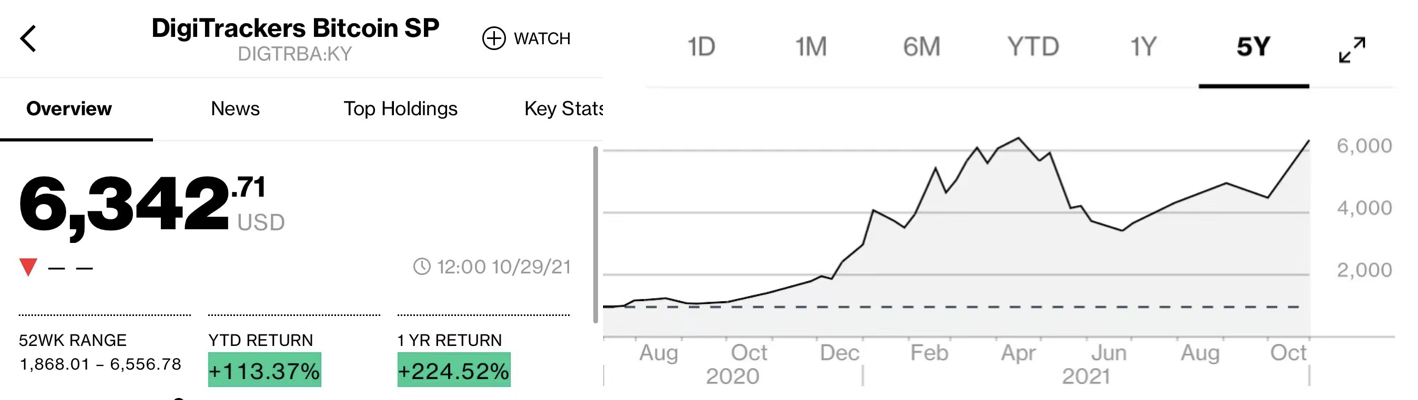Click the vertical scrollbar beside the overview
Viewport: 1418px width, 400px height.
point(597,235)
